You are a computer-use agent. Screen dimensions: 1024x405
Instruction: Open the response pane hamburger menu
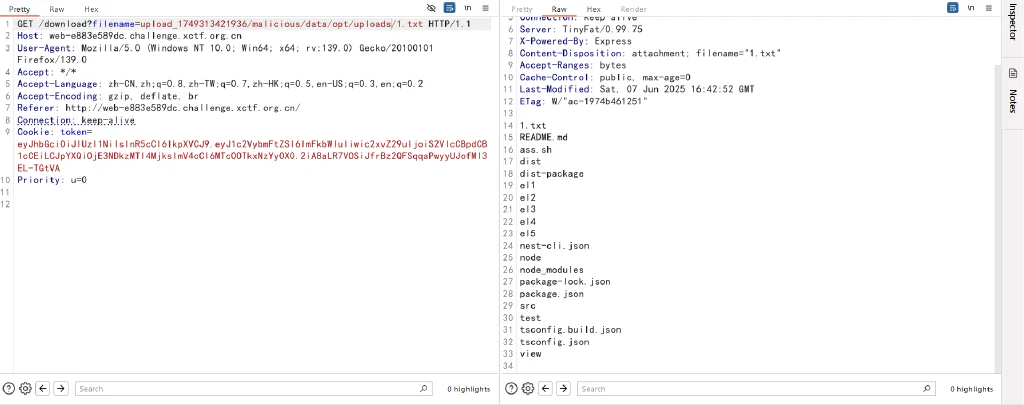click(x=989, y=8)
